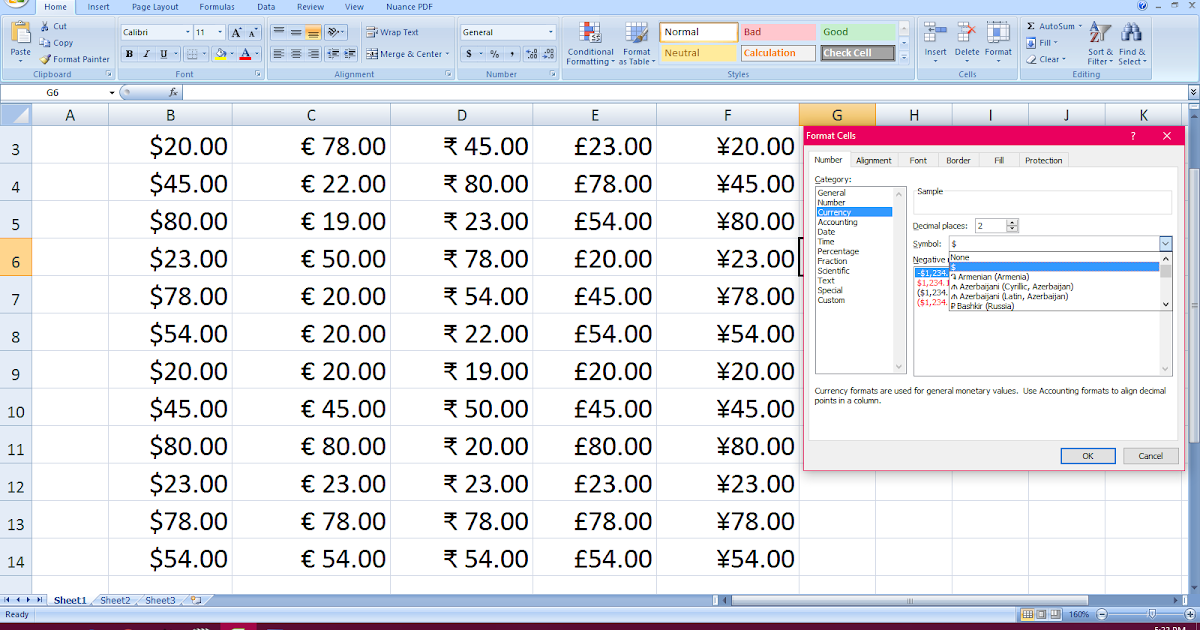Click the Copy icon
The width and height of the screenshot is (1200, 630).
tap(45, 43)
